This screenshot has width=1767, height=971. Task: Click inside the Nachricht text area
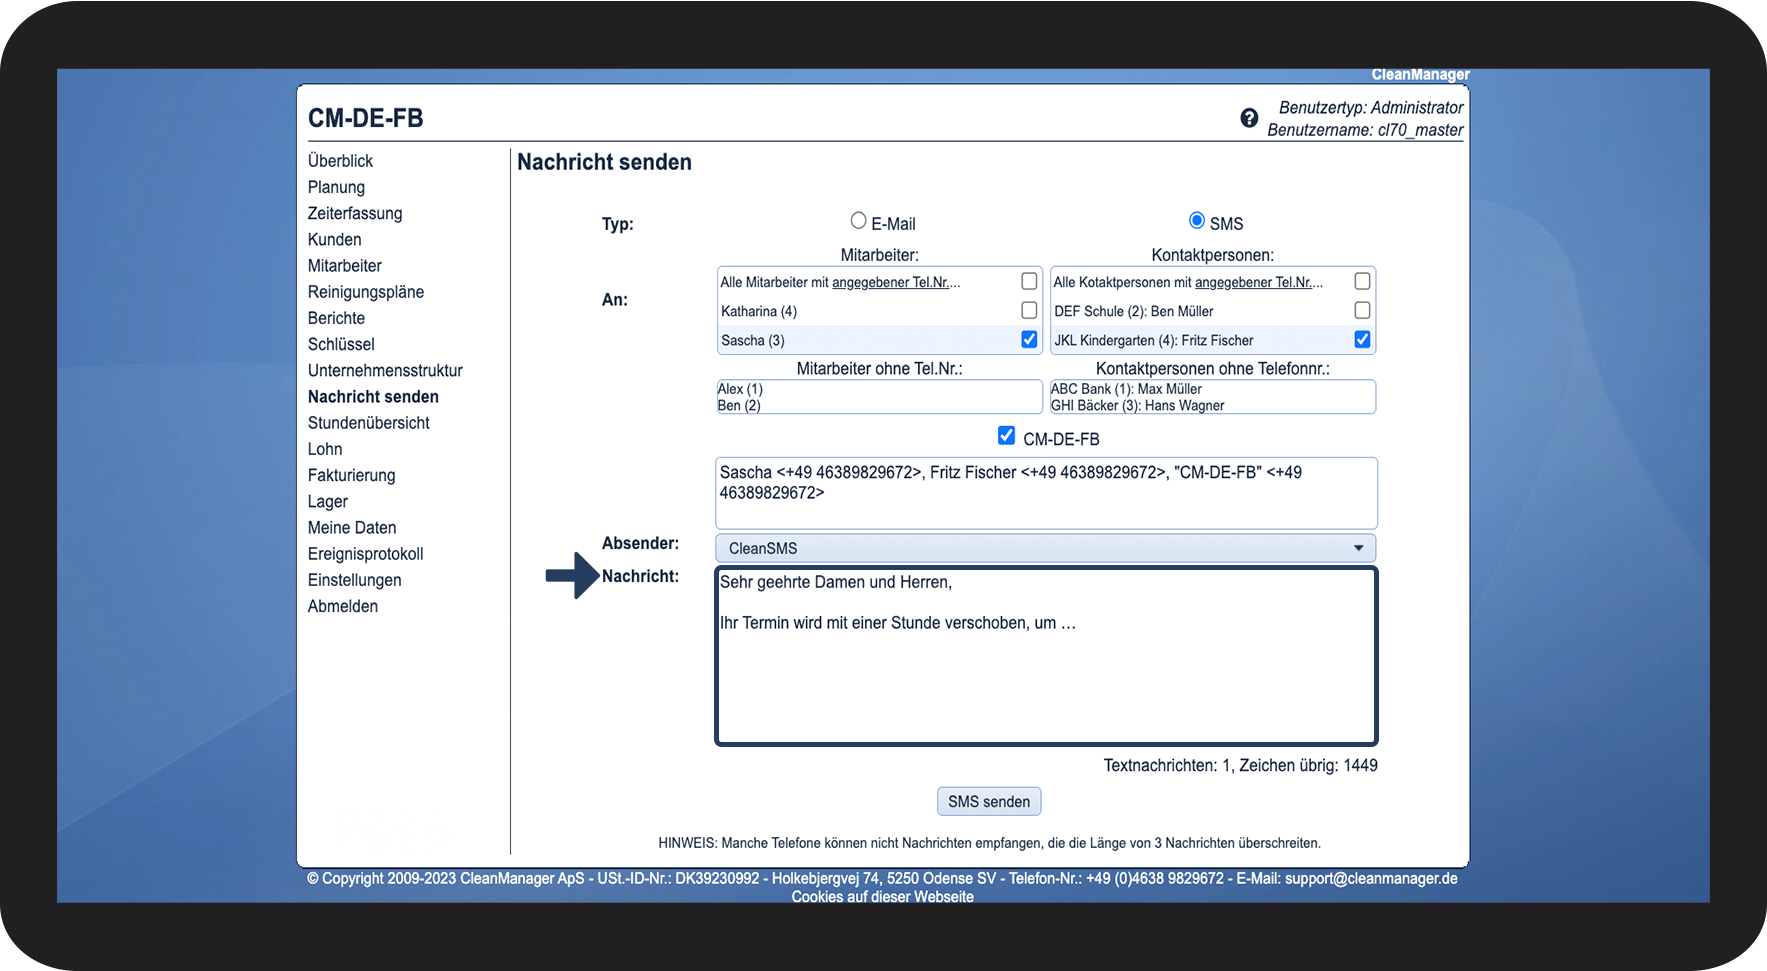pyautogui.click(x=1046, y=680)
